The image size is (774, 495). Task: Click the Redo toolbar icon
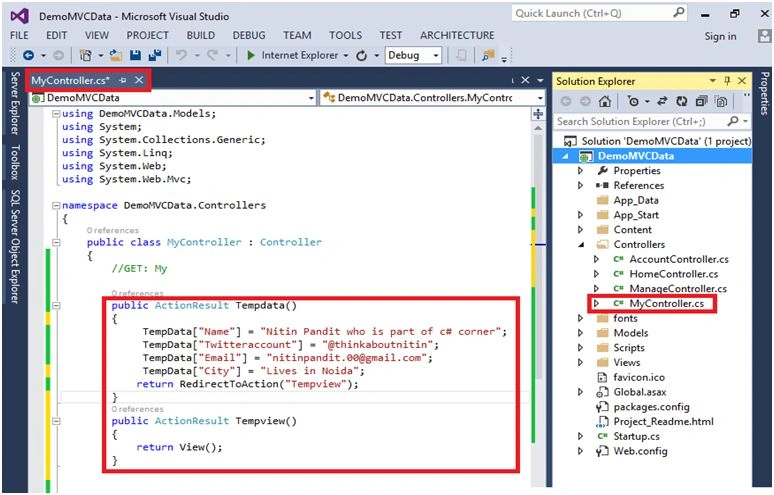pyautogui.click(x=212, y=55)
